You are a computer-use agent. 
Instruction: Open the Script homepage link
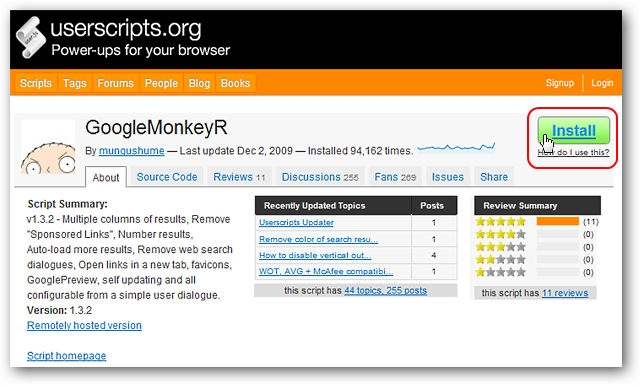67,356
